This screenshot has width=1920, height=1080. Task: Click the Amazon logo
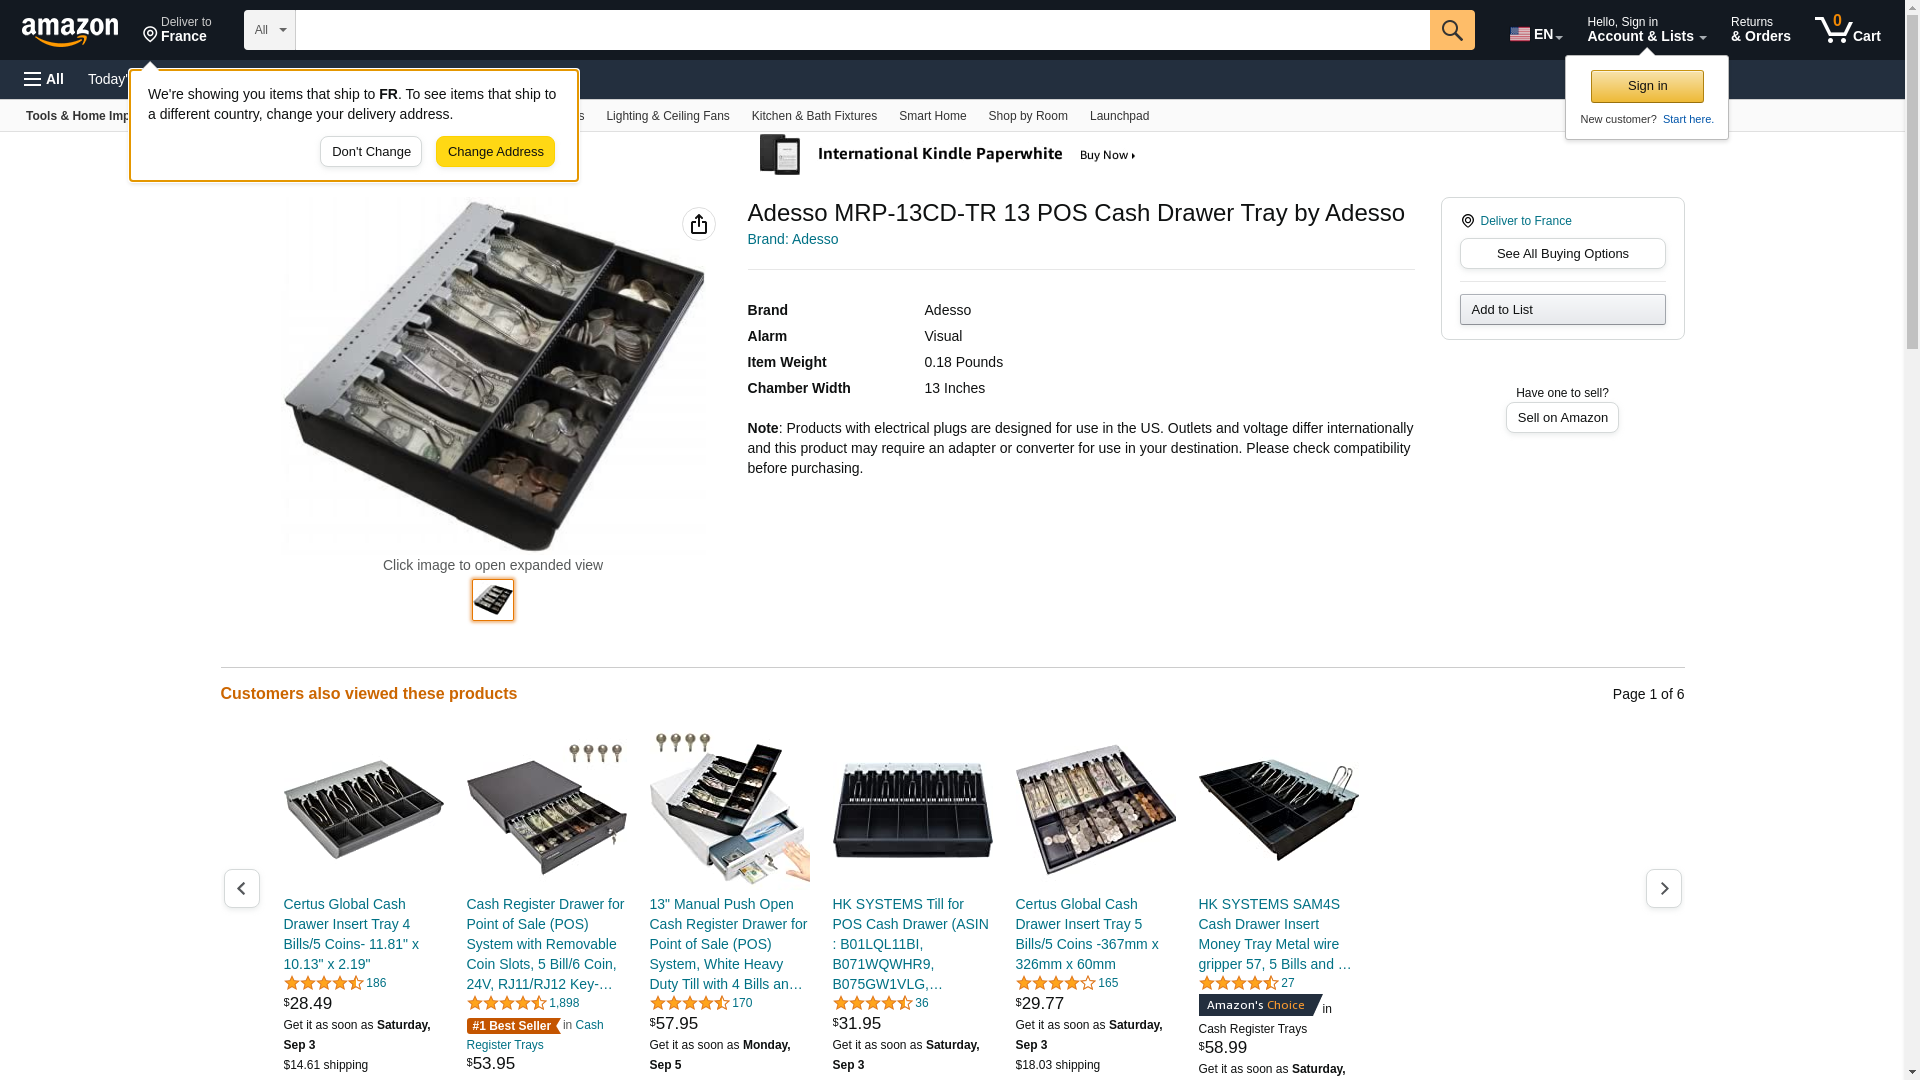pyautogui.click(x=70, y=31)
